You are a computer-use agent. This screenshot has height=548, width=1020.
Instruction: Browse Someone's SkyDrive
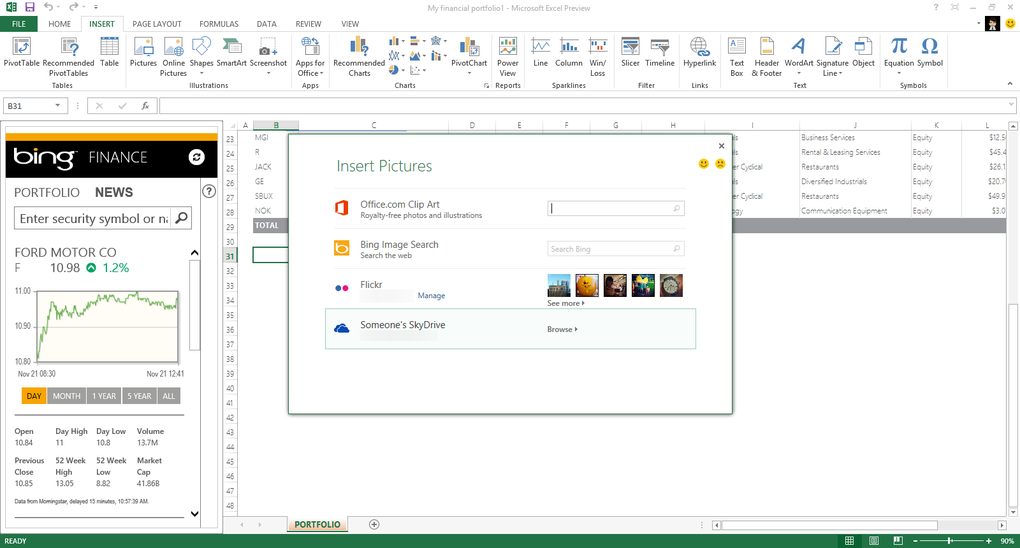coord(562,329)
